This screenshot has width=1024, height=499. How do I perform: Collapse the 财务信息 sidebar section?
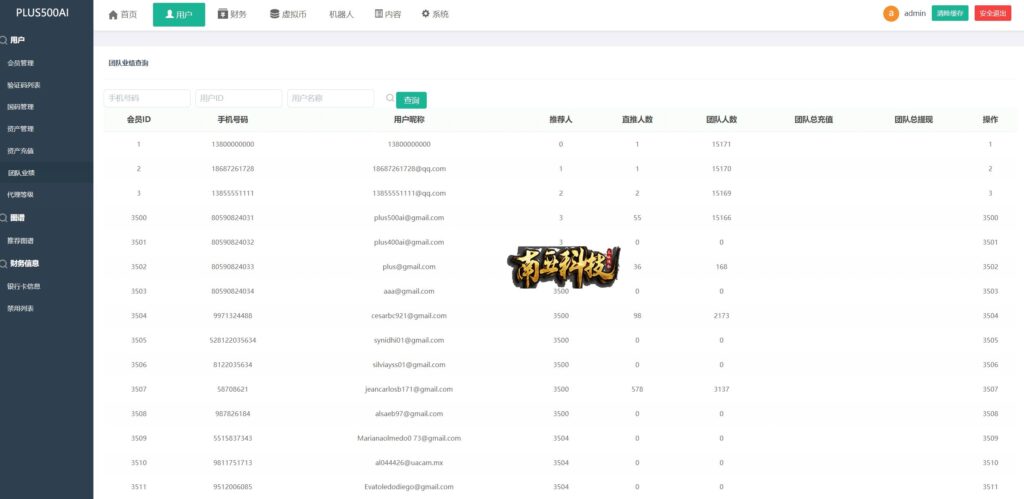point(25,263)
